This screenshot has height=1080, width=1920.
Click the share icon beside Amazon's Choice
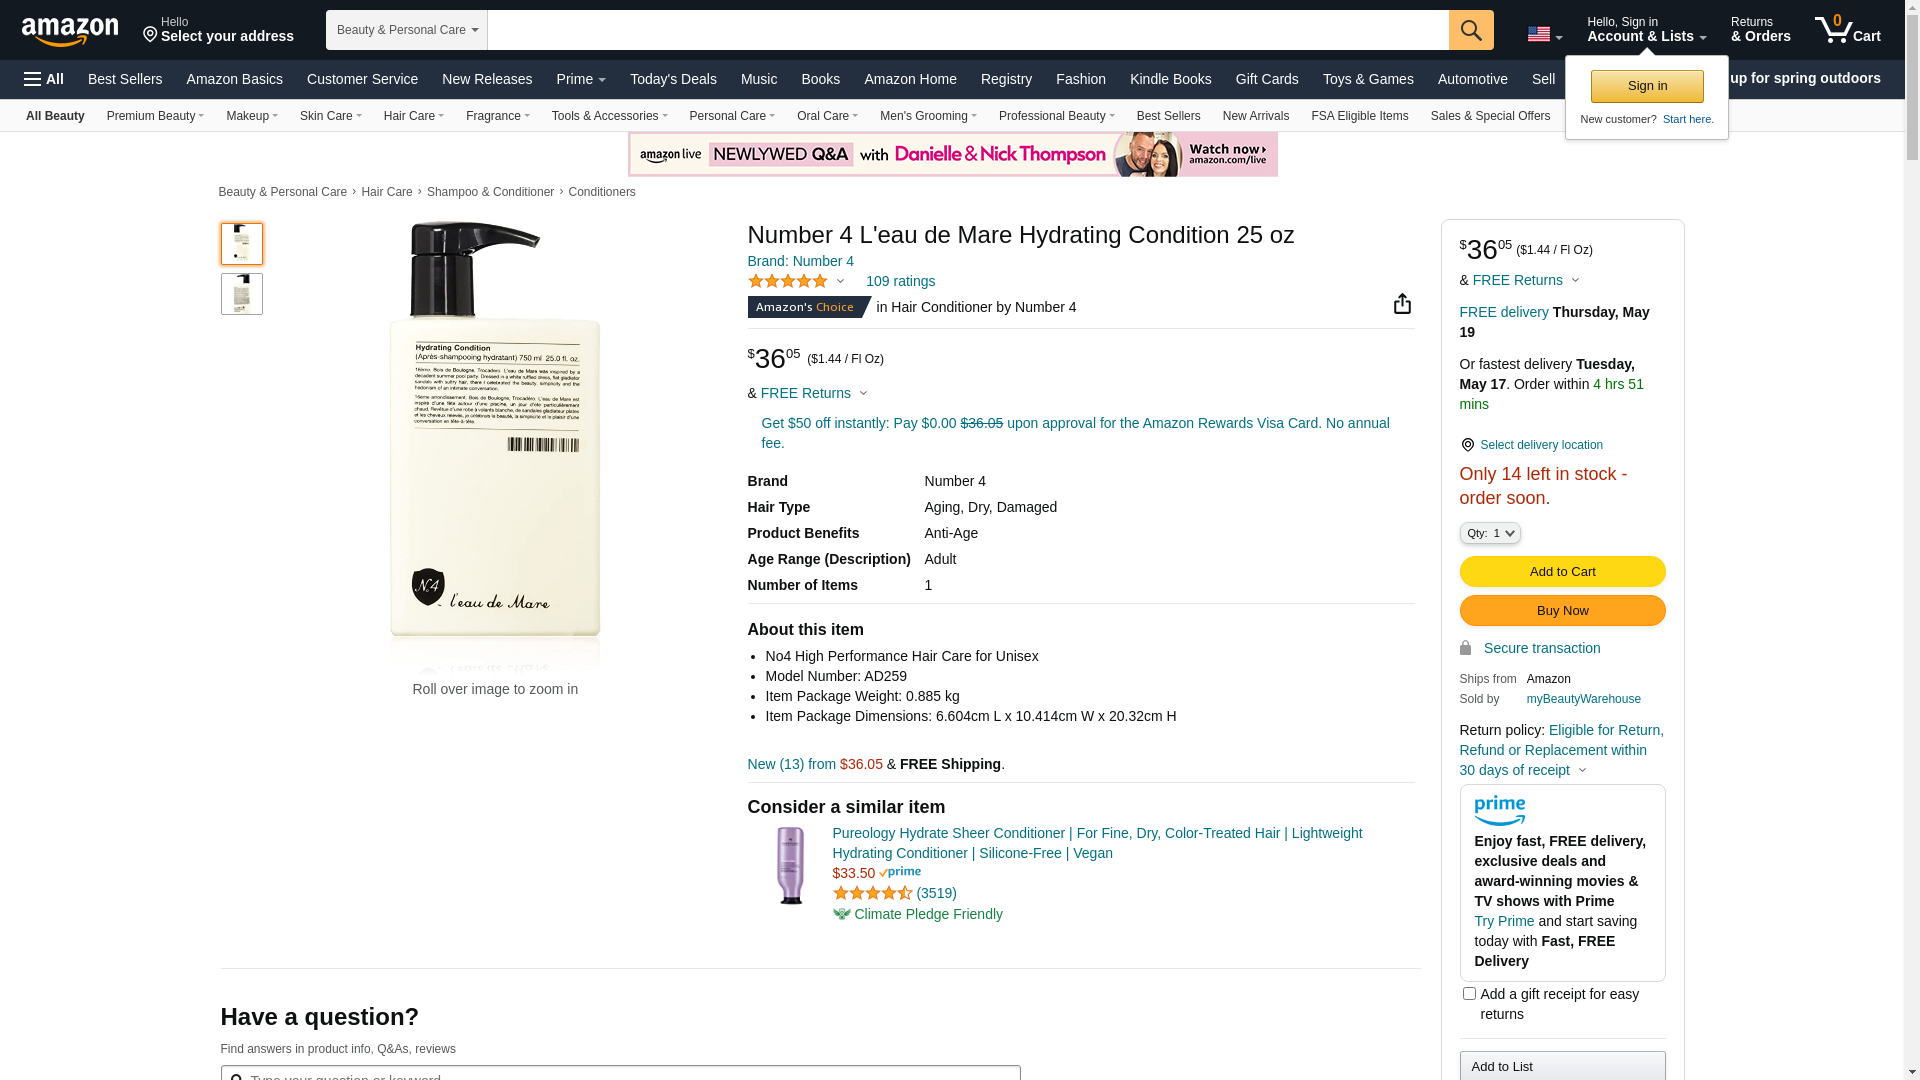[1402, 304]
